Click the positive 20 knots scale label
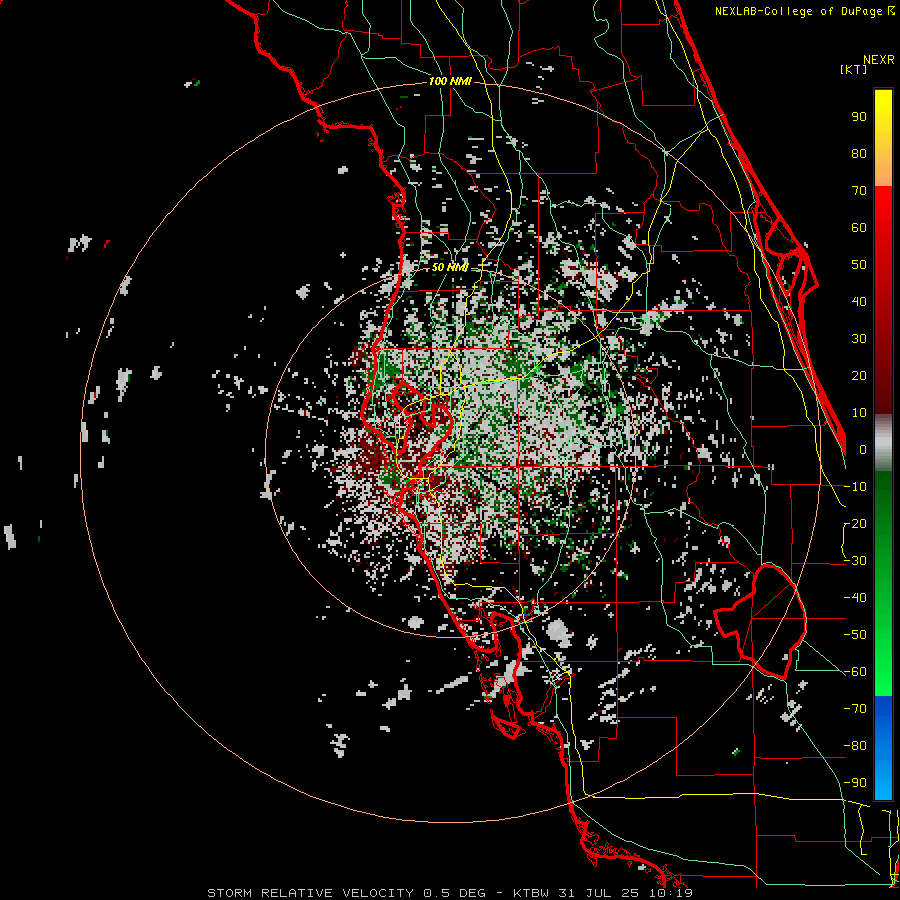Viewport: 900px width, 900px height. pos(859,376)
